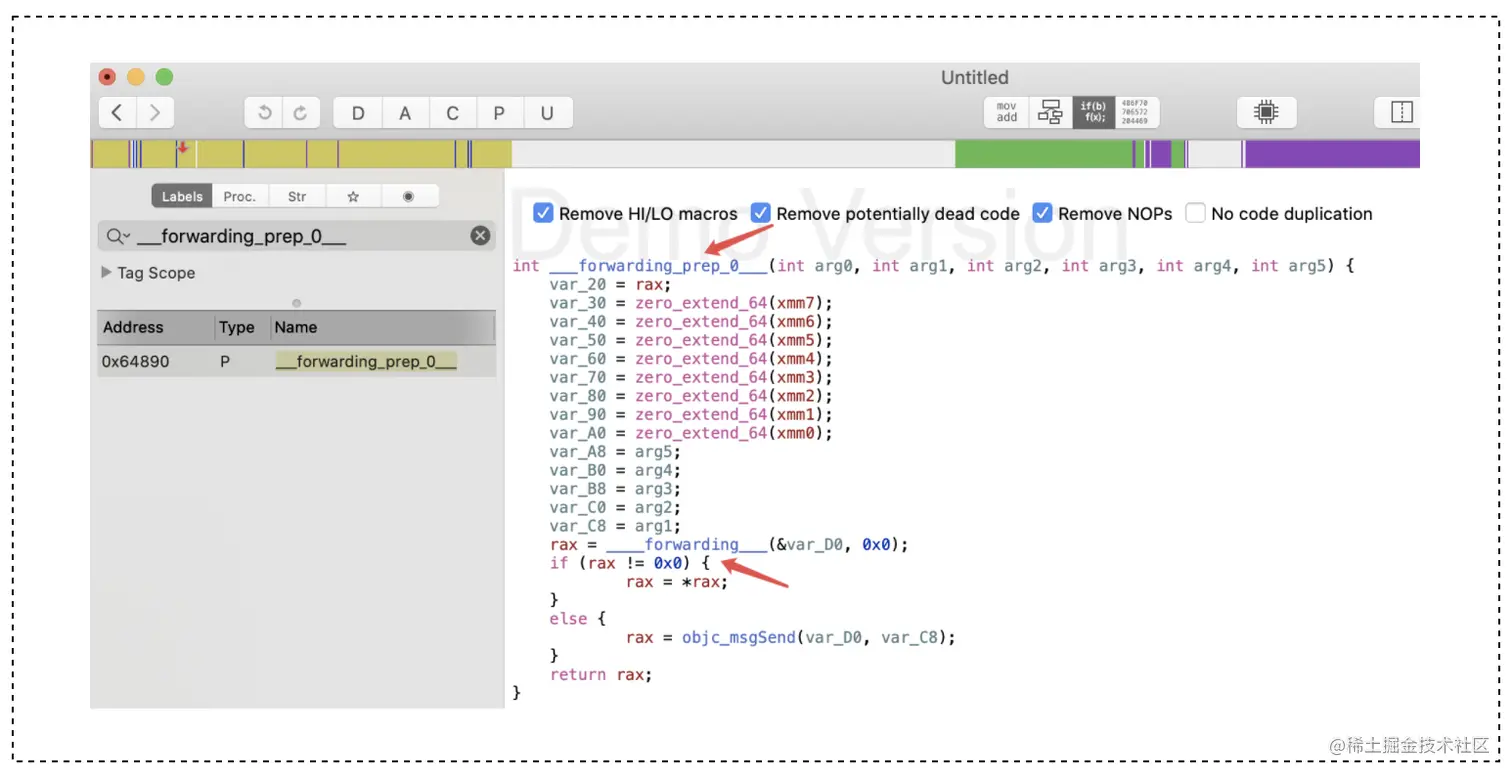Toggle the side panel layout icon

pos(1401,113)
